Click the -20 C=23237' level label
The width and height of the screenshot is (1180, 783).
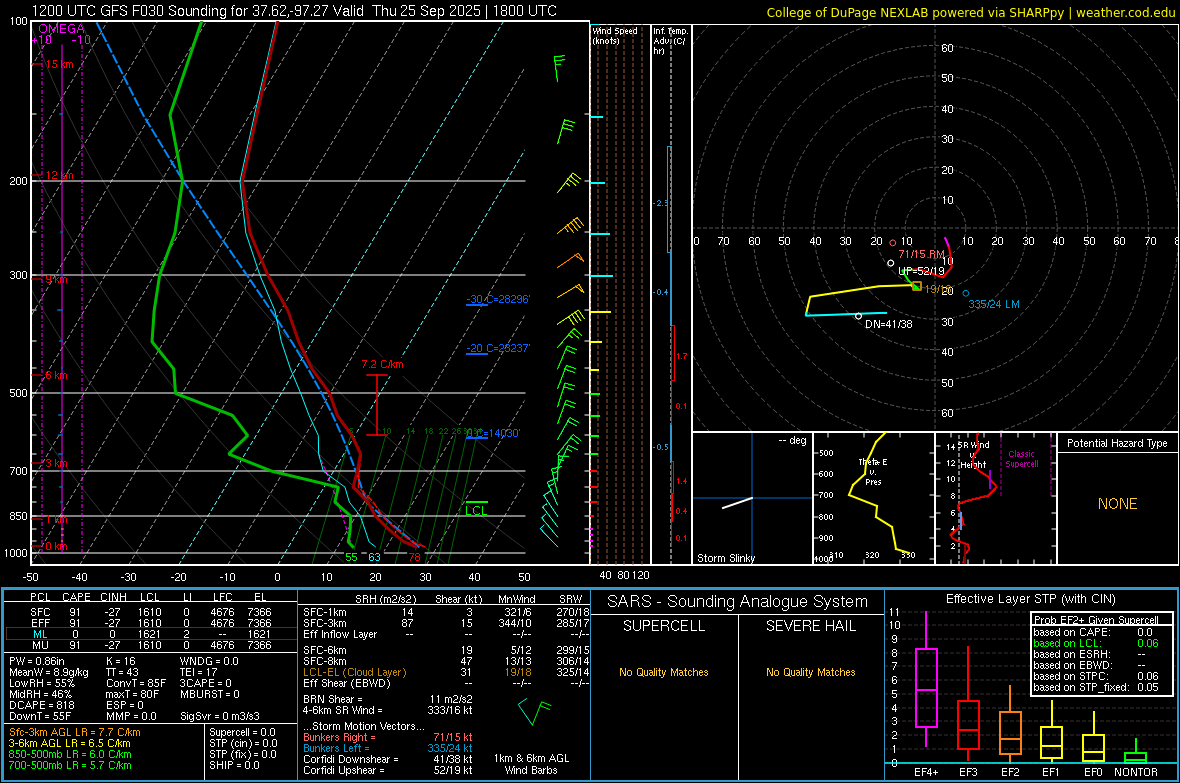click(498, 349)
